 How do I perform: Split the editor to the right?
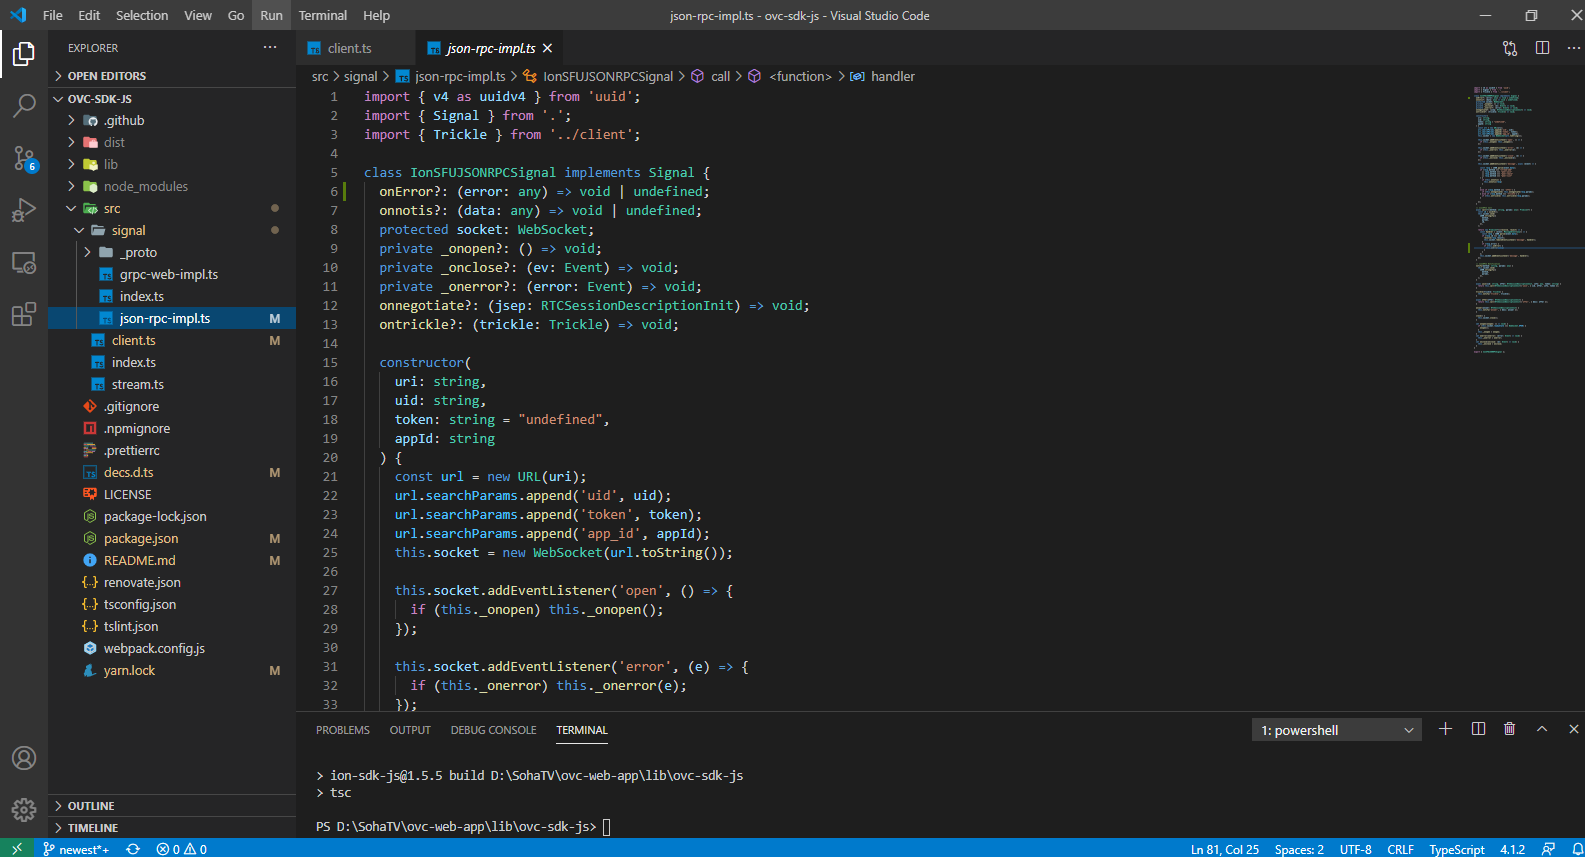(x=1542, y=48)
